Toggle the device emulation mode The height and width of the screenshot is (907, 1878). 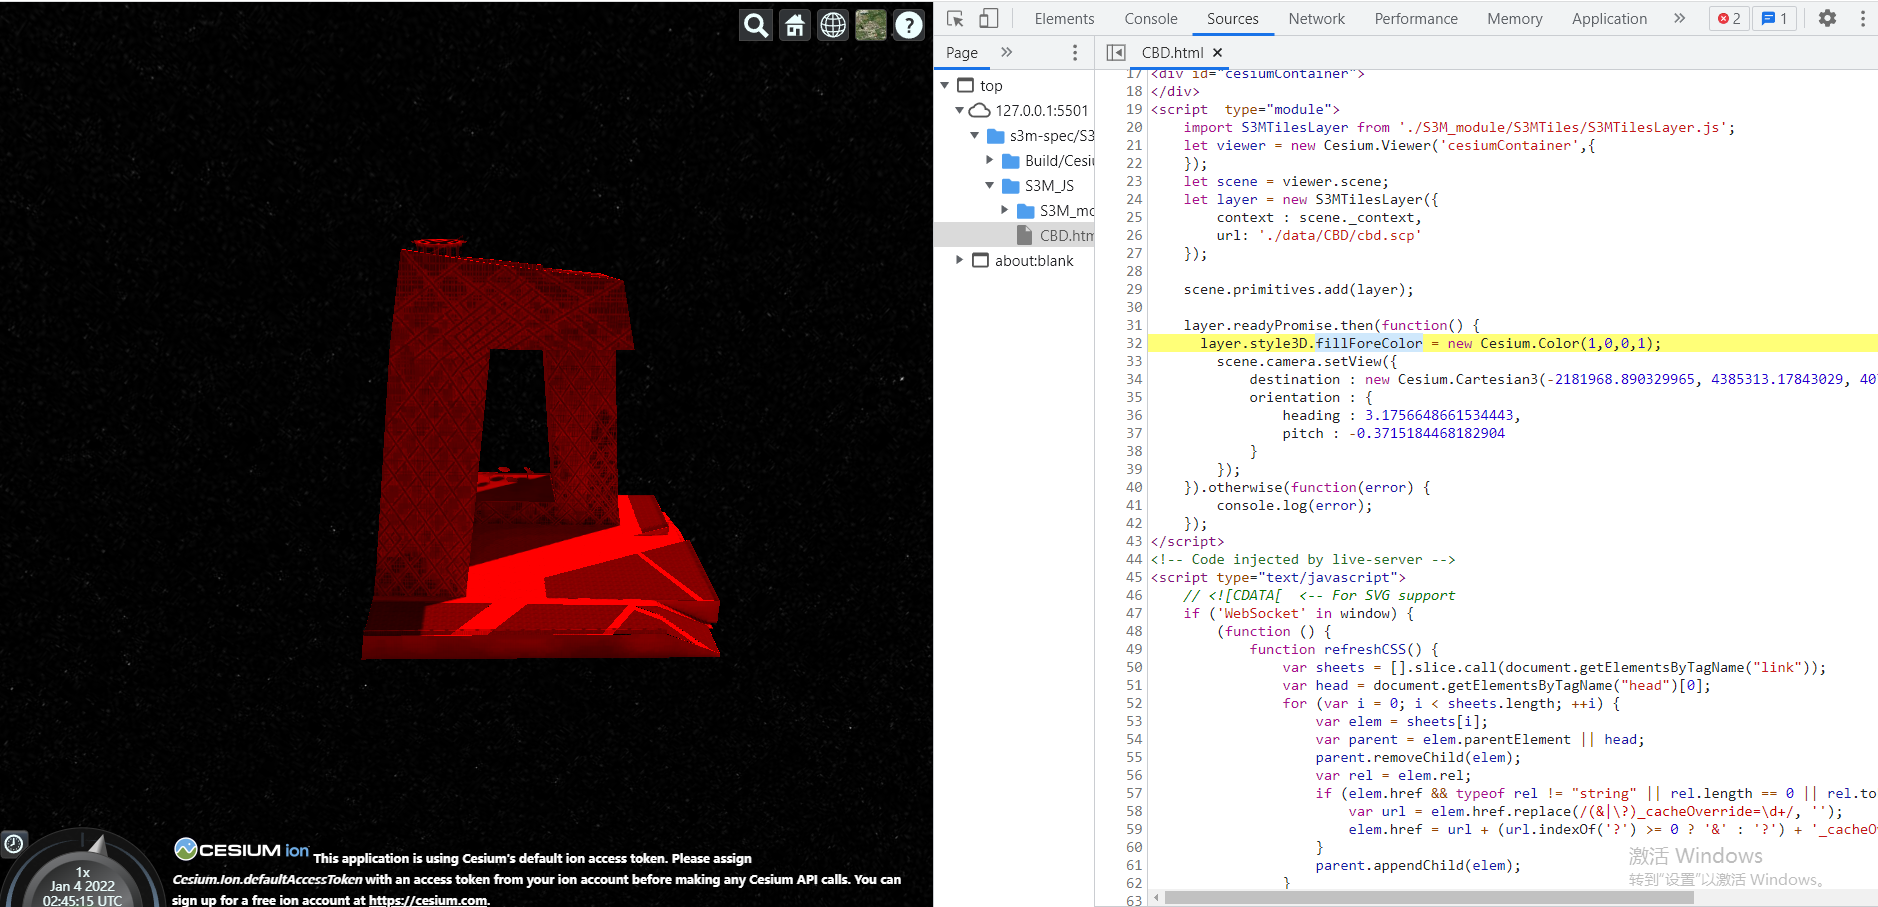point(989,18)
